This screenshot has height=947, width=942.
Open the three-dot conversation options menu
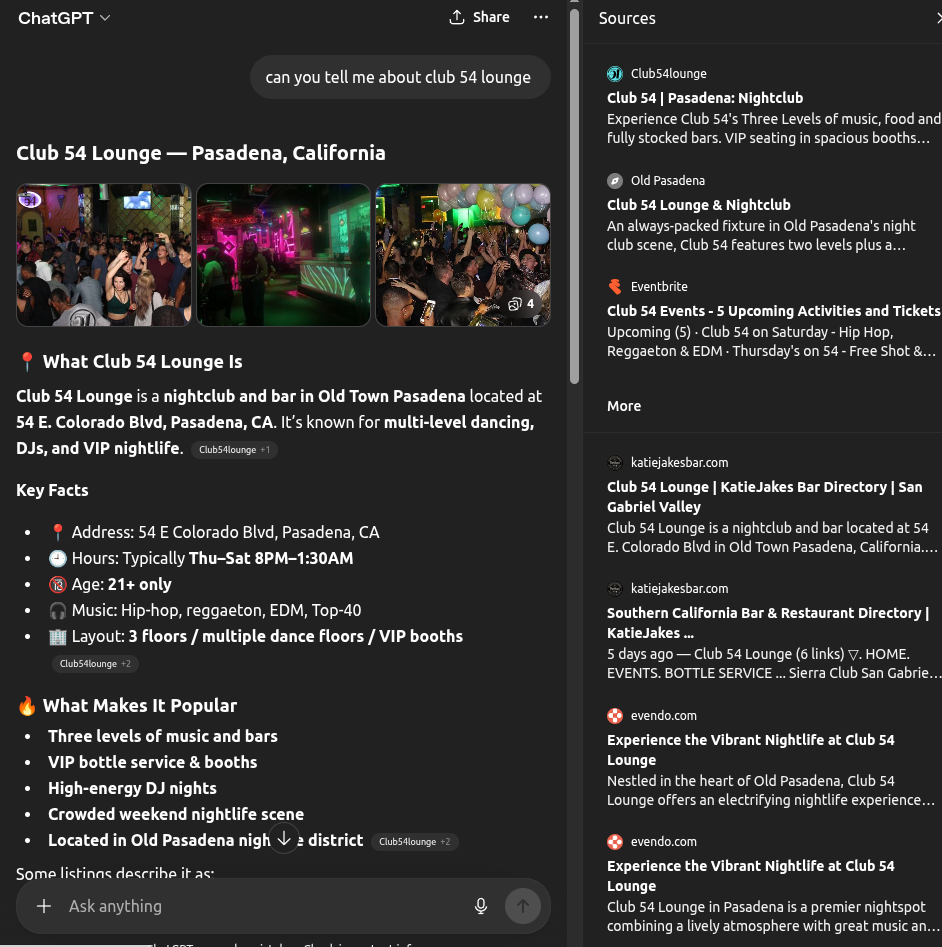pos(541,18)
